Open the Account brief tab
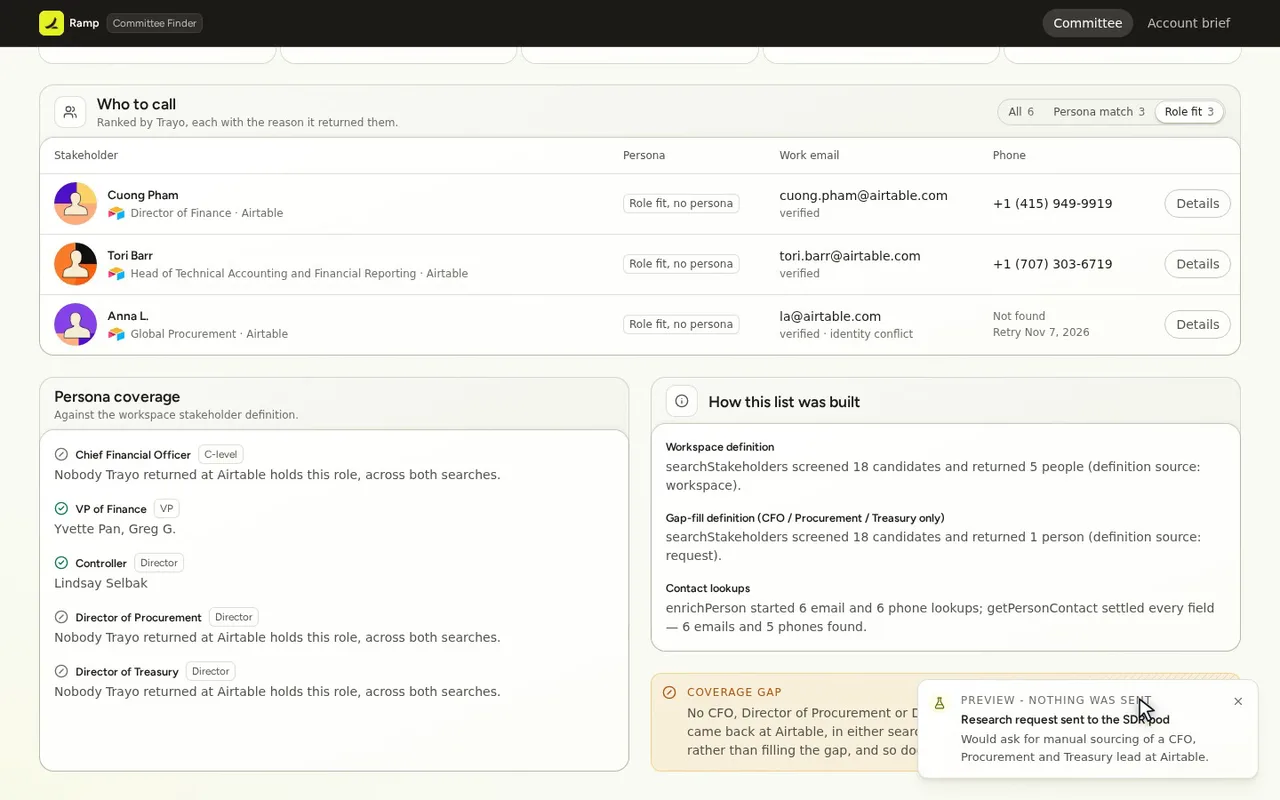The height and width of the screenshot is (800, 1280). pyautogui.click(x=1188, y=23)
